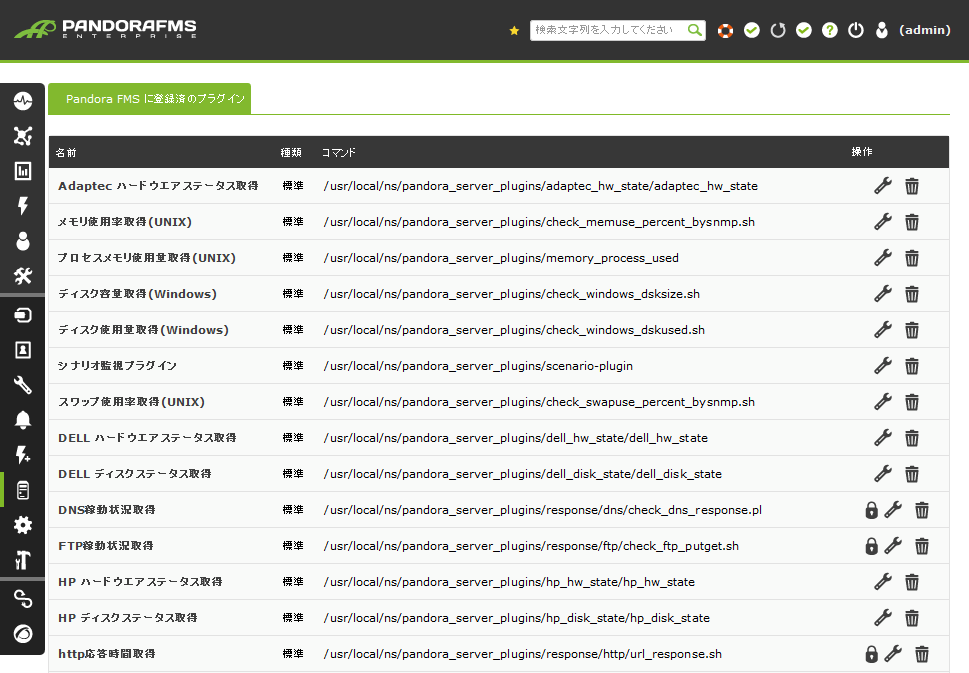Edit the プロセスメモリ使用量取得(UNIX) plugin with the wrench

883,257
